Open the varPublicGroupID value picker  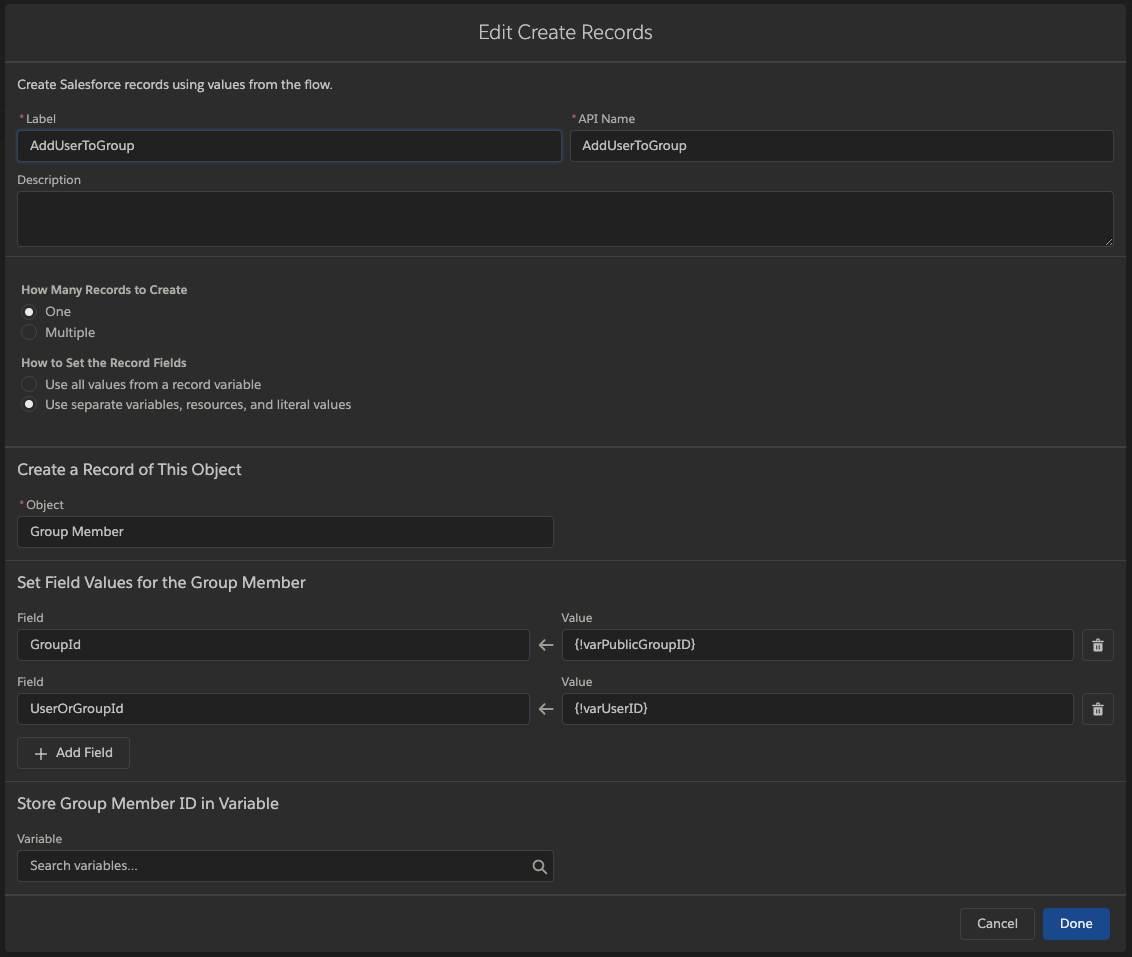pyautogui.click(x=817, y=645)
